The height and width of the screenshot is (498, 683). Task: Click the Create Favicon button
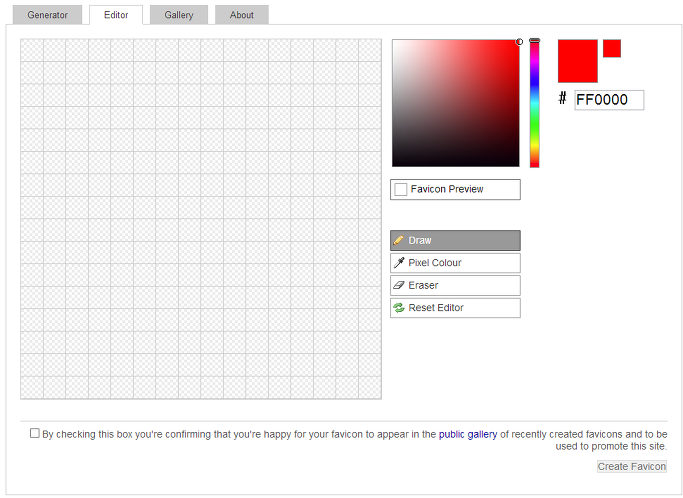tap(632, 467)
